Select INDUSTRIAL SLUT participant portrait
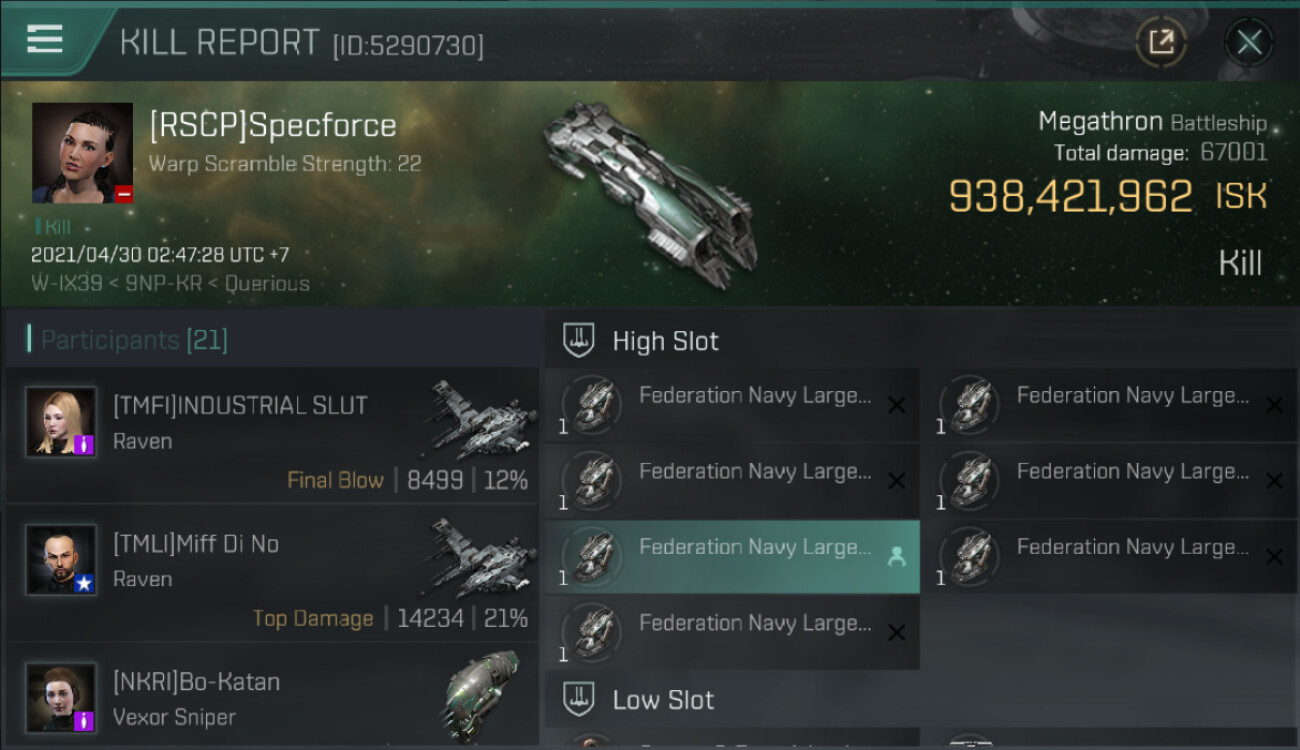This screenshot has width=1300, height=750. (61, 423)
